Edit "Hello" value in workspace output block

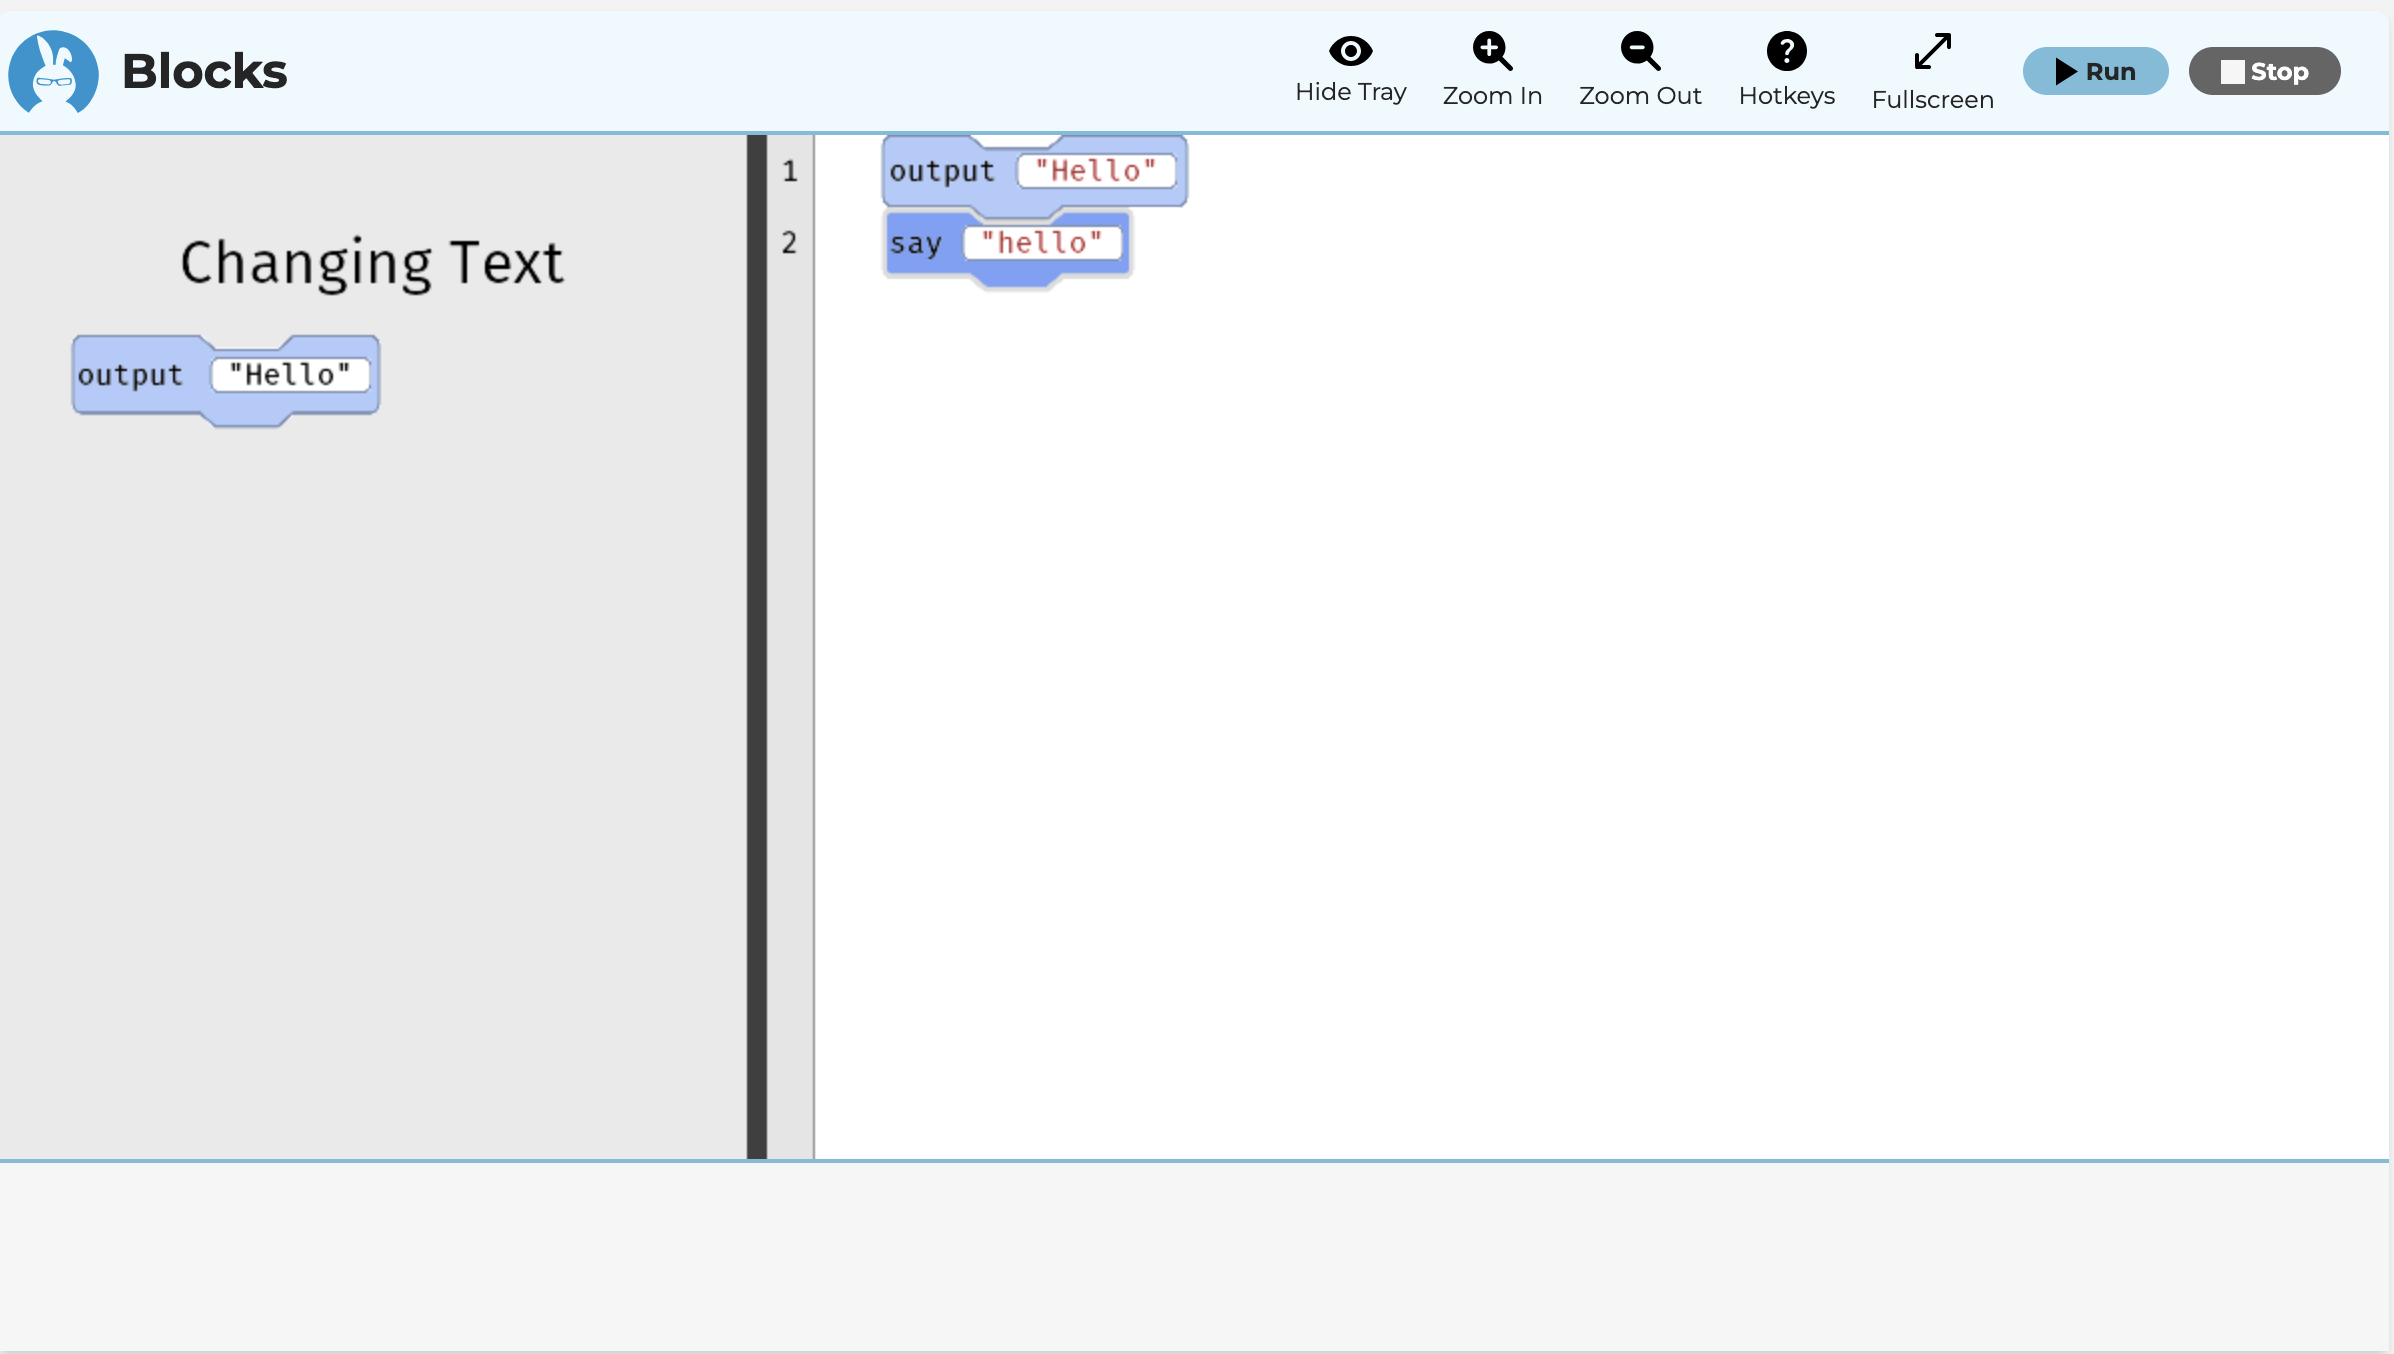1096,171
